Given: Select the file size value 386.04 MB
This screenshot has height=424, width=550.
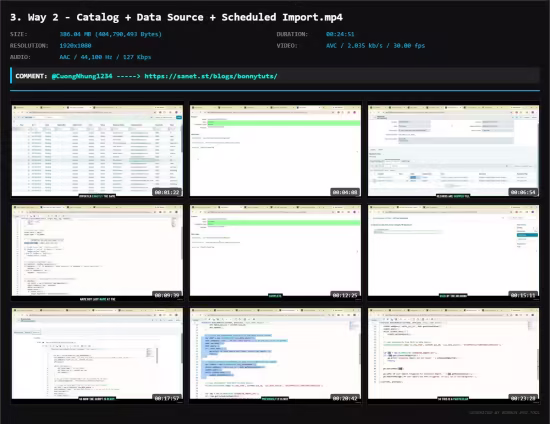Looking at the screenshot, I should pyautogui.click(x=110, y=34).
